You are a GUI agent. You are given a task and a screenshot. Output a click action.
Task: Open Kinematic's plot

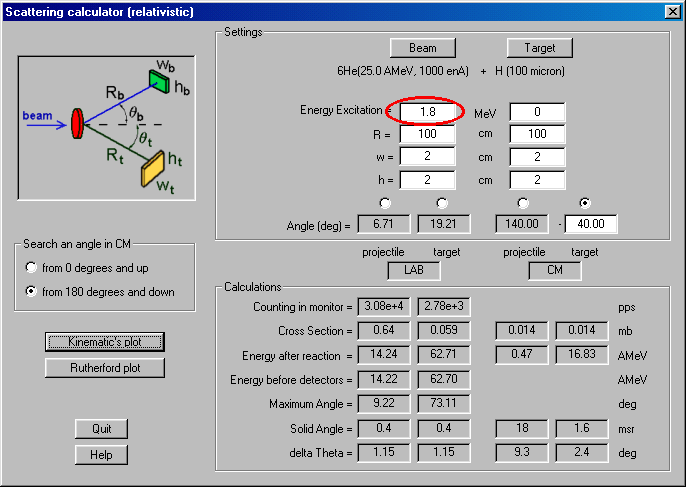pos(104,341)
